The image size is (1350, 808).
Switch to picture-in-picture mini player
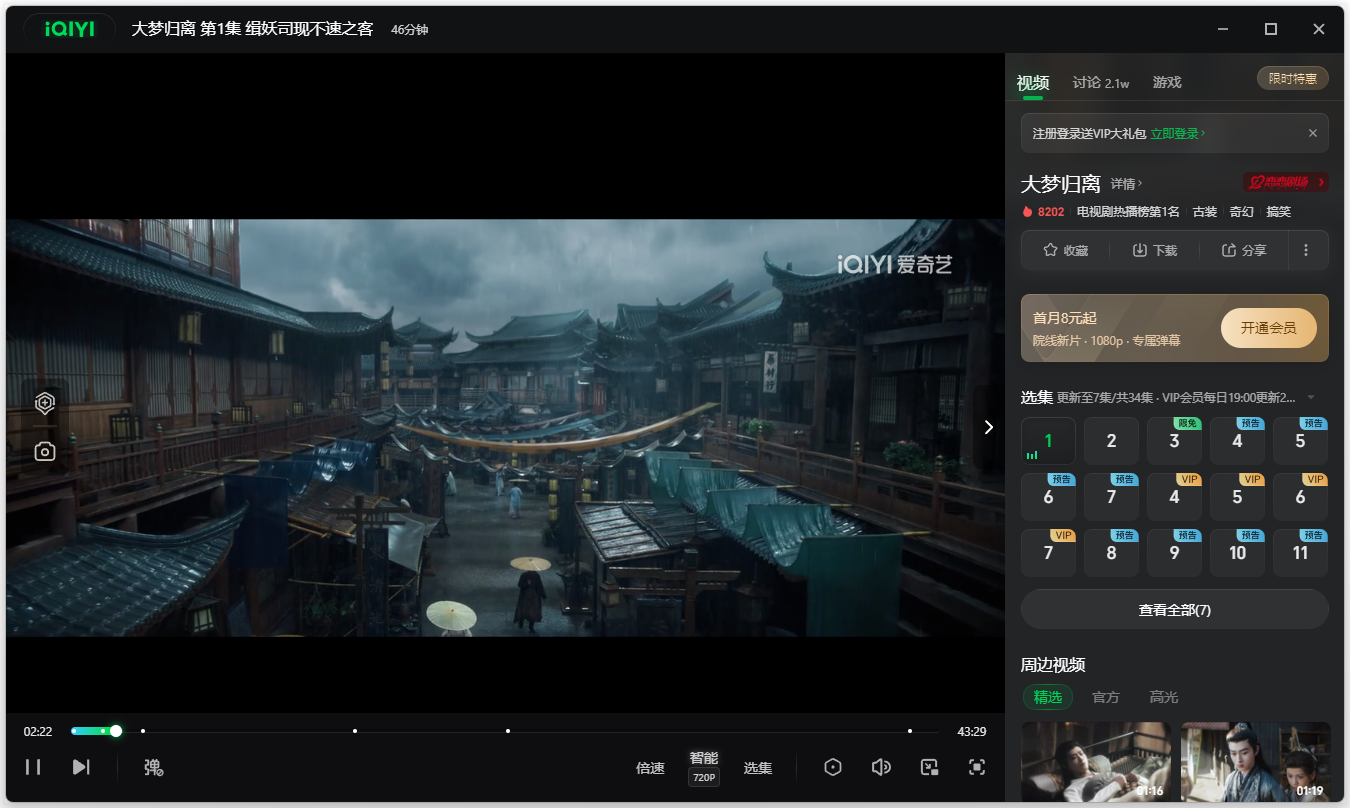click(x=929, y=767)
